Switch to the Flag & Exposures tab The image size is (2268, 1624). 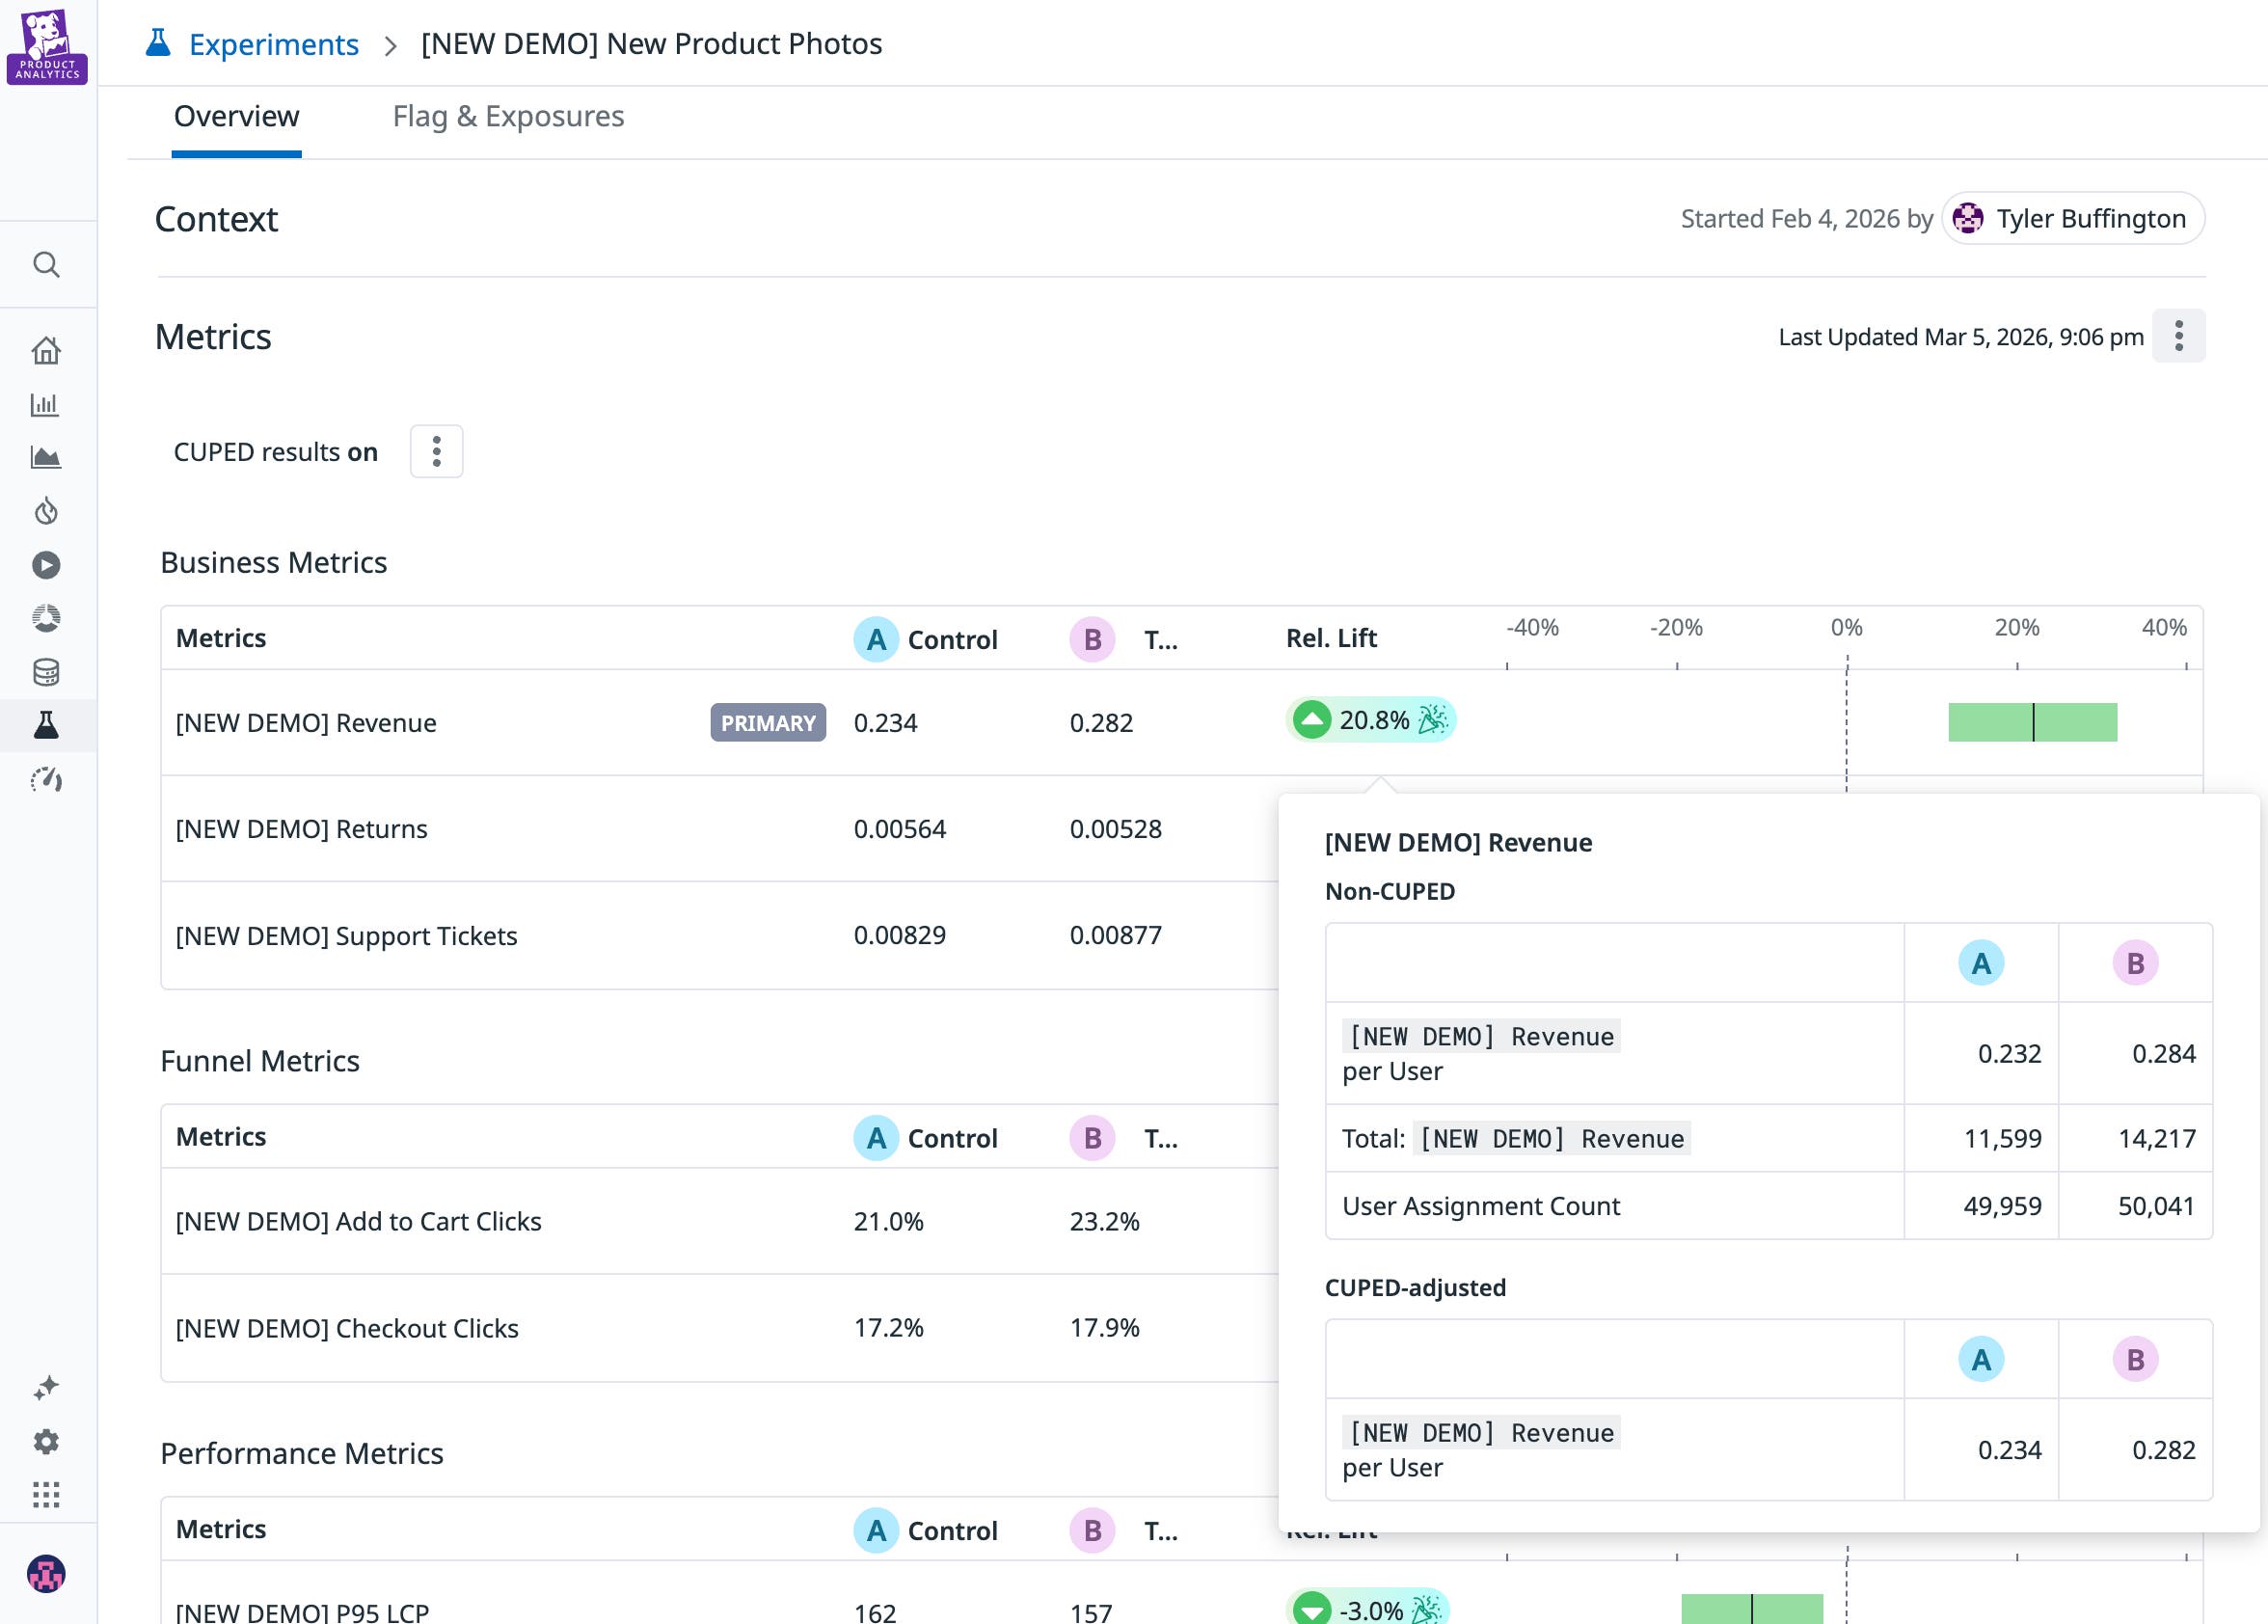(x=508, y=116)
